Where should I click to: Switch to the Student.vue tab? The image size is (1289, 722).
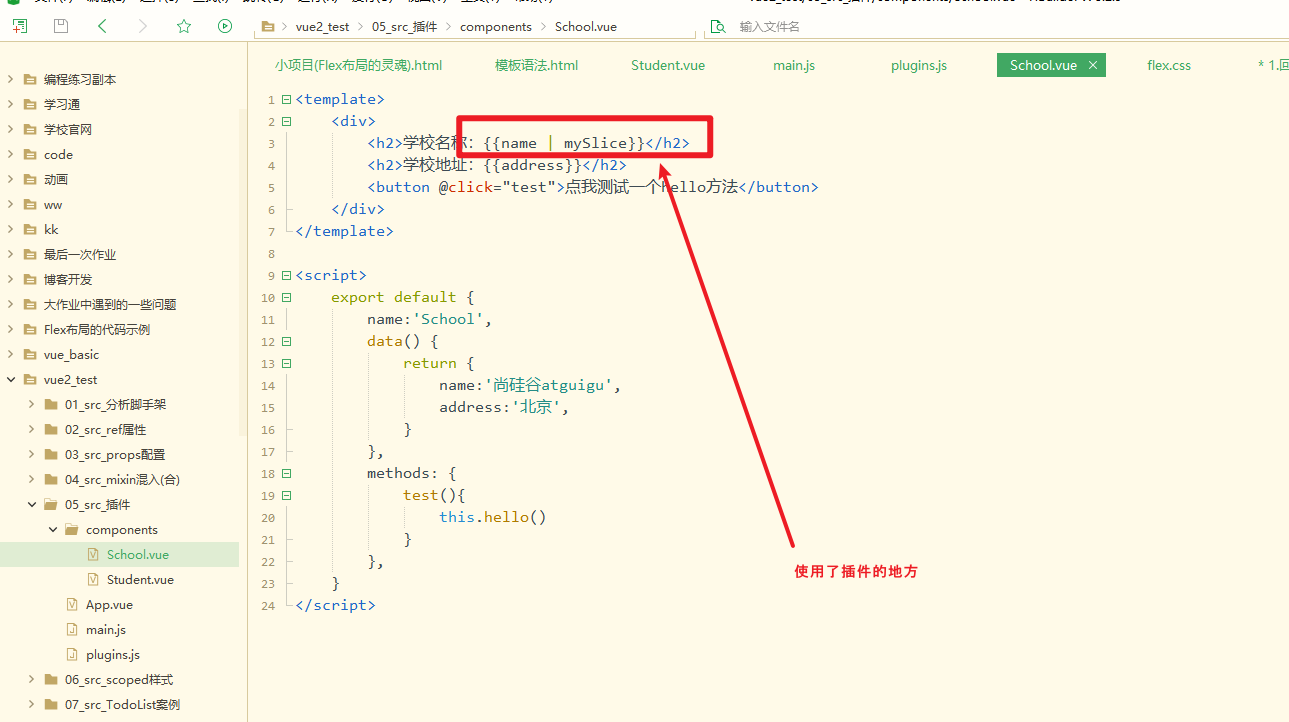668,65
